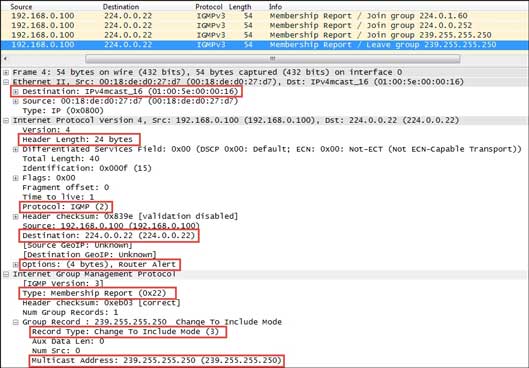
Task: Select the Time to live: 1 line
Action: tap(58, 197)
